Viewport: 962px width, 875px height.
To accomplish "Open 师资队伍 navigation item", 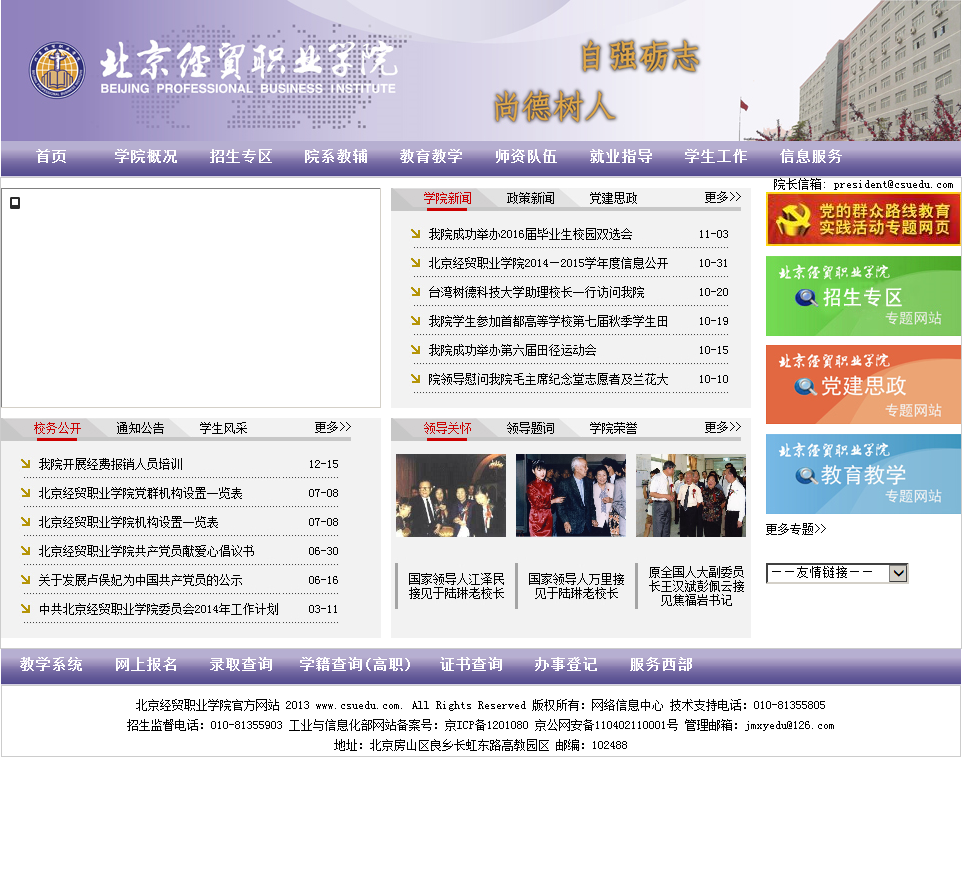I will (x=526, y=156).
